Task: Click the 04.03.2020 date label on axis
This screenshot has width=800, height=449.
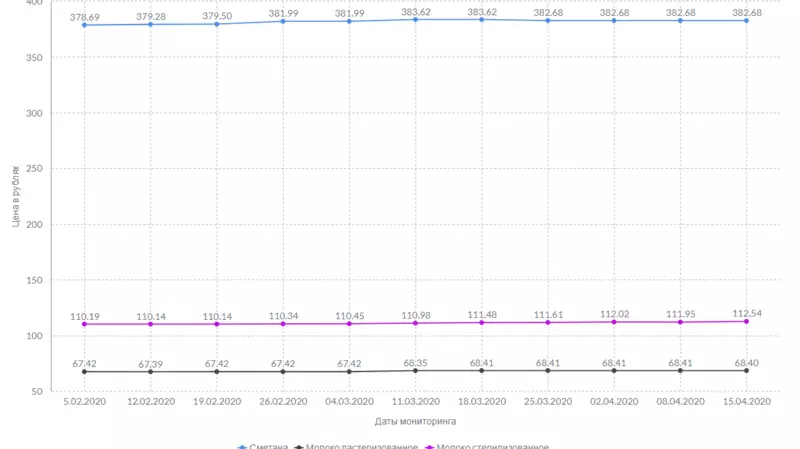Action: pos(349,401)
